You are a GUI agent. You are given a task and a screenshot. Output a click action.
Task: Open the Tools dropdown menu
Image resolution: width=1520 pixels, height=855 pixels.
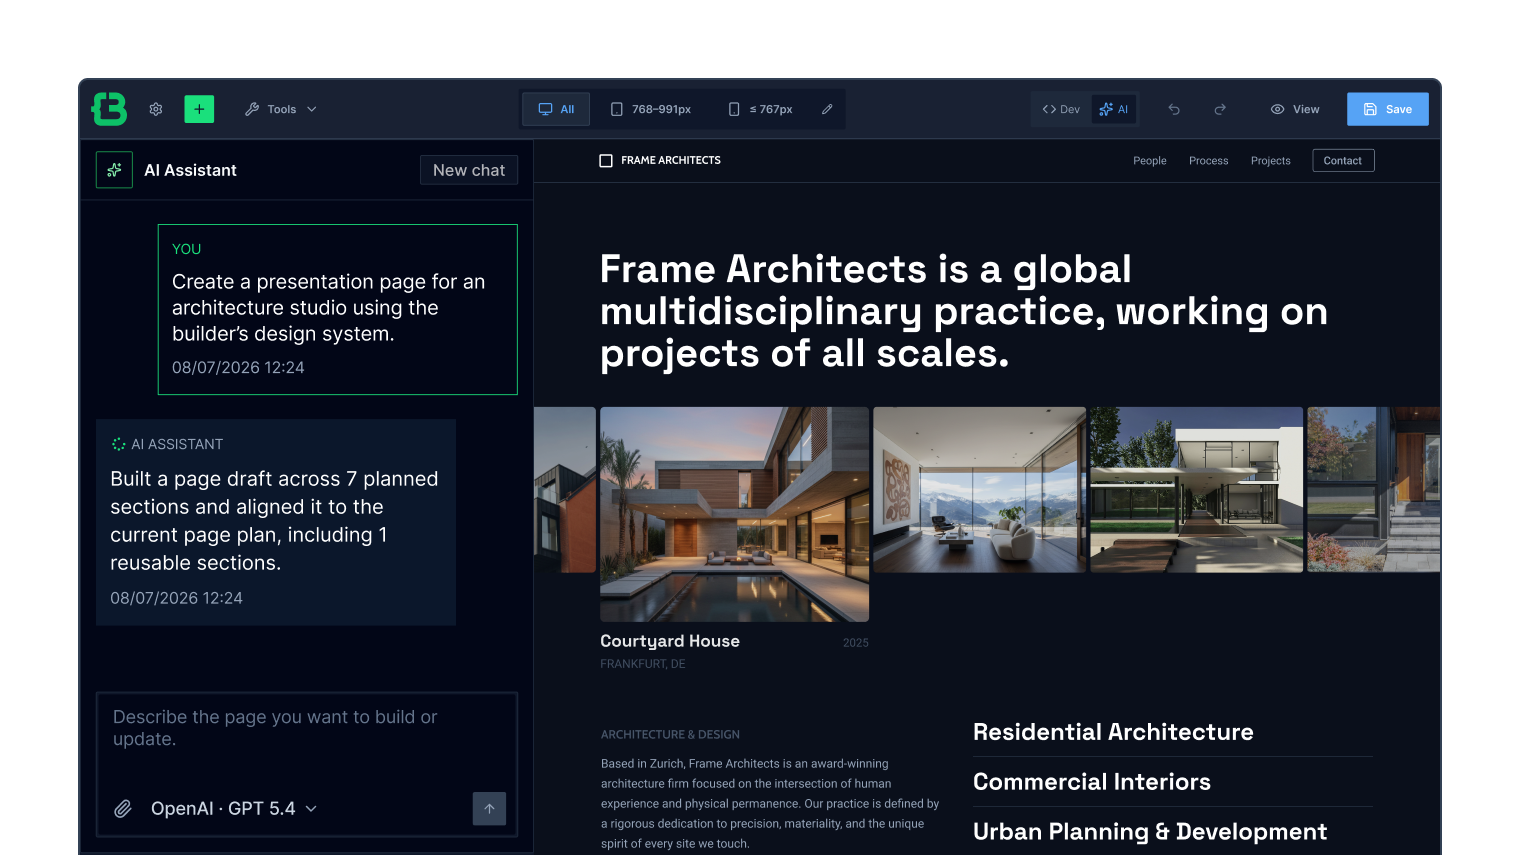pos(281,109)
